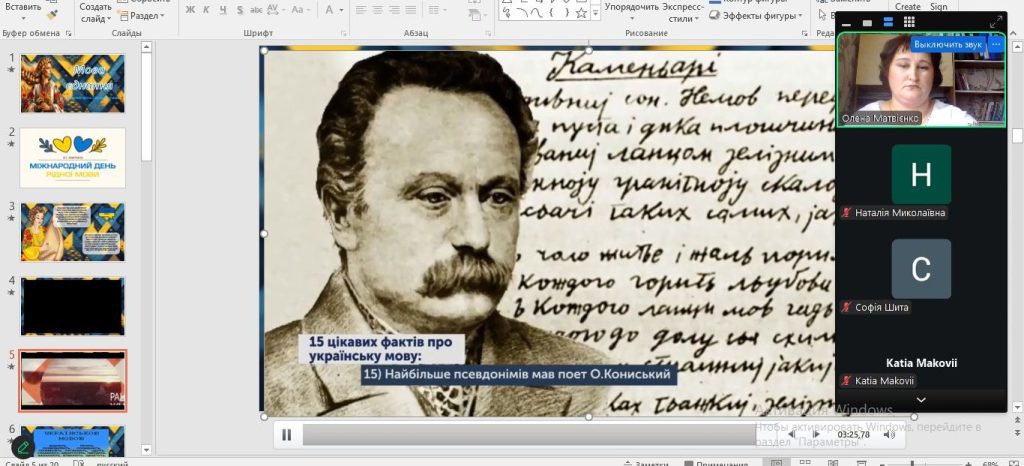Align text right in paragraph group

click(394, 10)
